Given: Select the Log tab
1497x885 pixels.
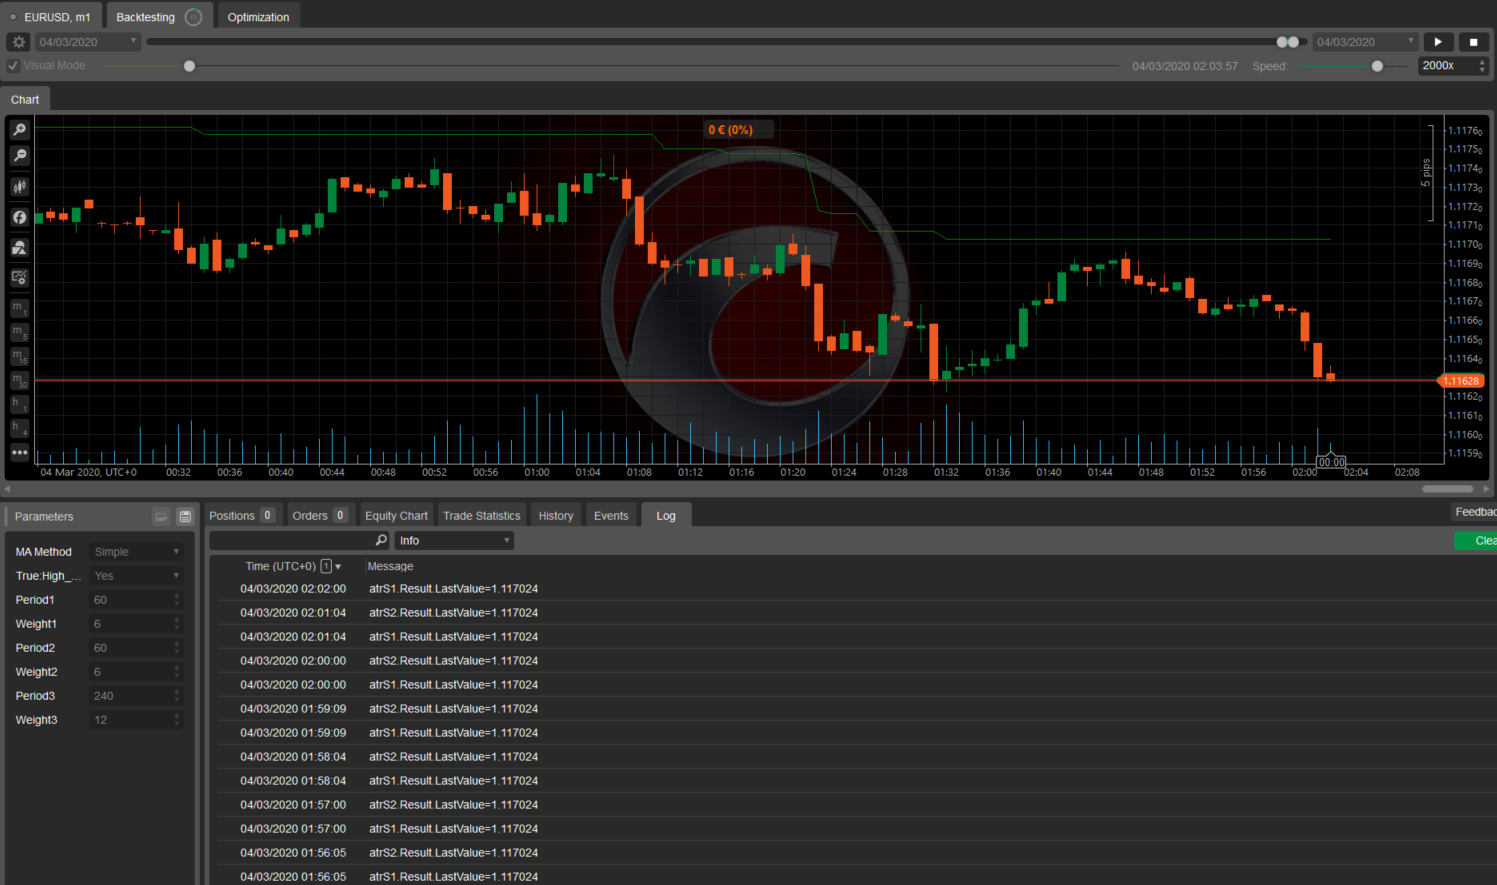Looking at the screenshot, I should [666, 516].
